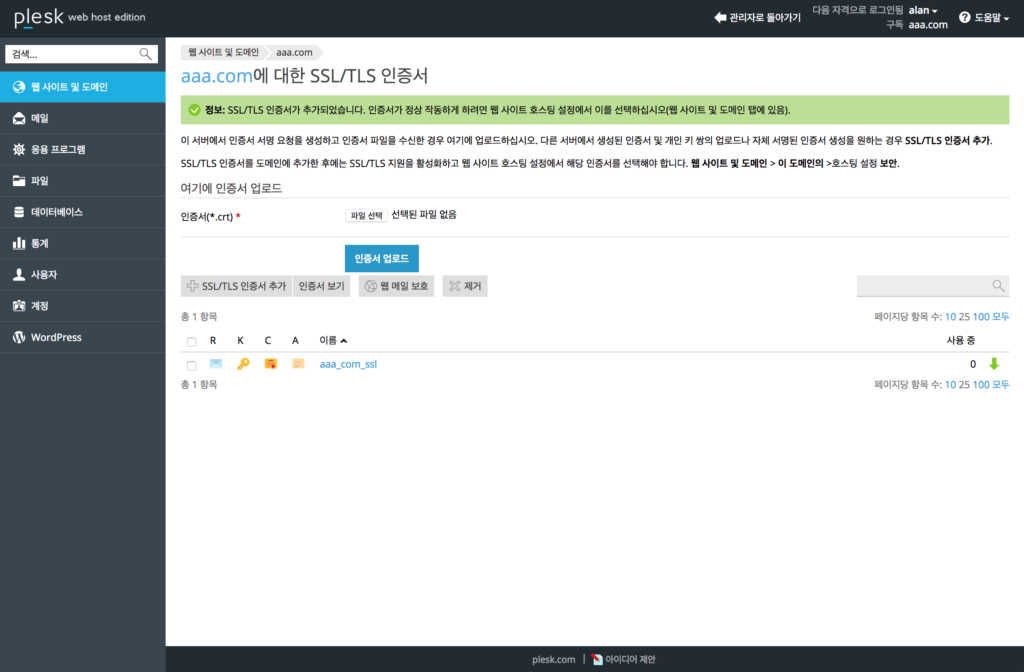
Task: Open the aaa_com_ssl certificate link
Action: tap(348, 364)
